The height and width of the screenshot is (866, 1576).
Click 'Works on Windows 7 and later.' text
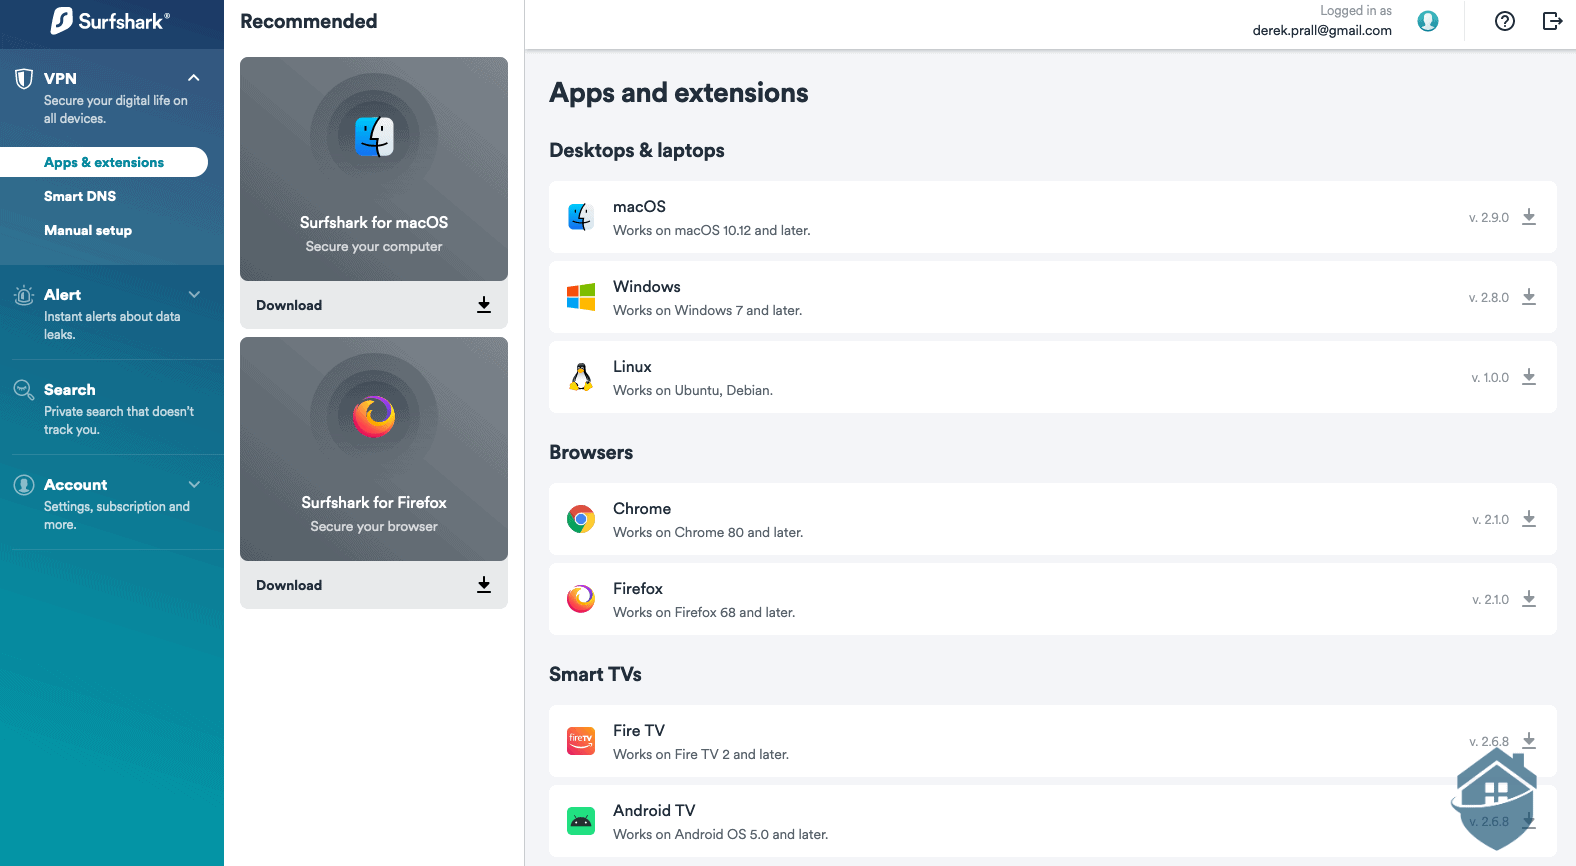tap(708, 310)
